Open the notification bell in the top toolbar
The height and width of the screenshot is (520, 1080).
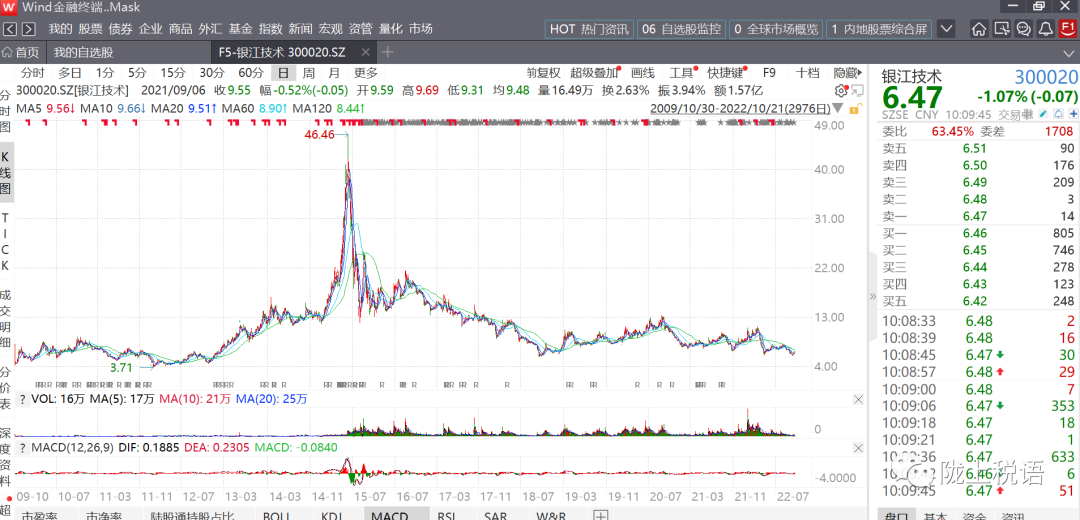tap(1046, 29)
